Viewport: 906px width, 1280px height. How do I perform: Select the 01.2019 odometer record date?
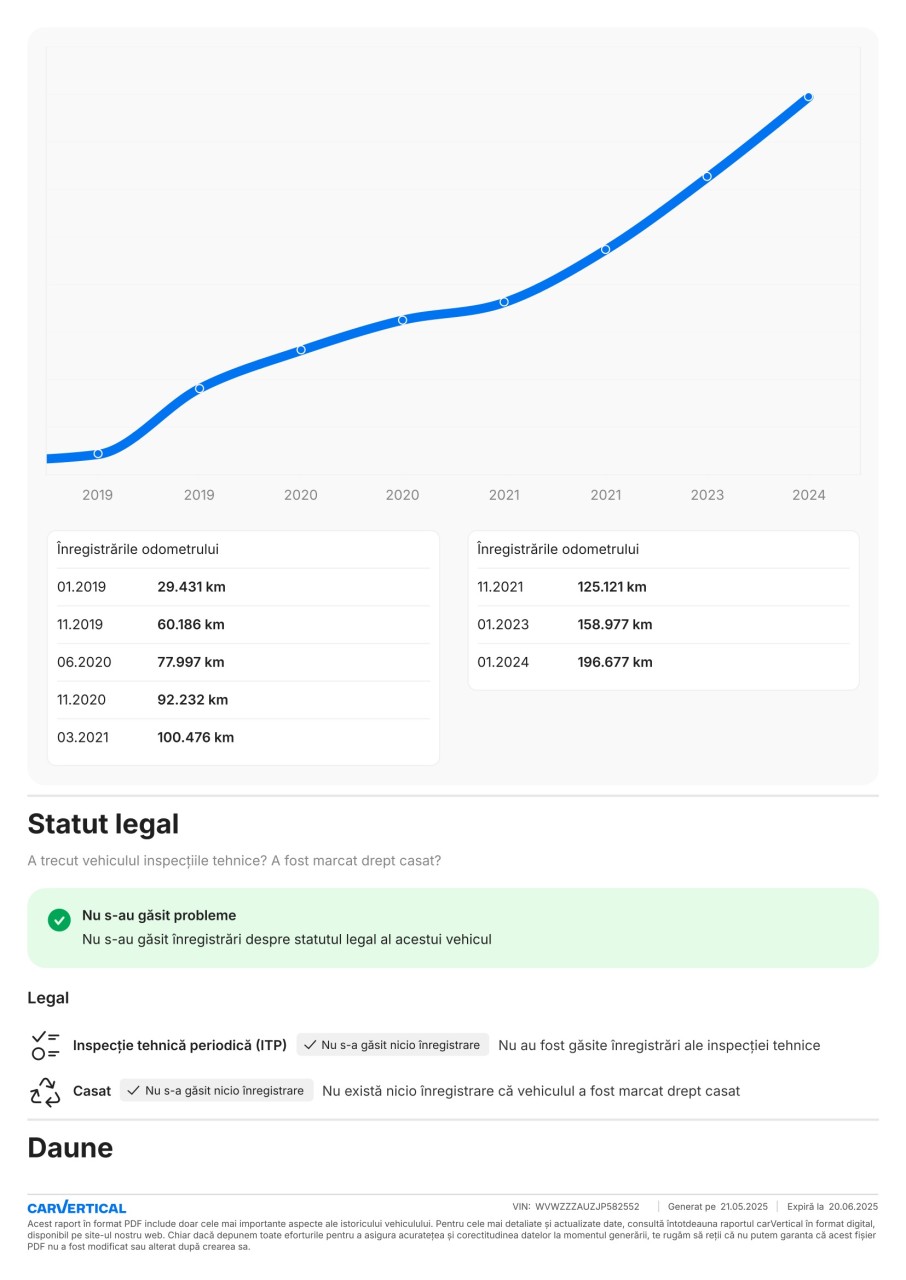point(82,587)
